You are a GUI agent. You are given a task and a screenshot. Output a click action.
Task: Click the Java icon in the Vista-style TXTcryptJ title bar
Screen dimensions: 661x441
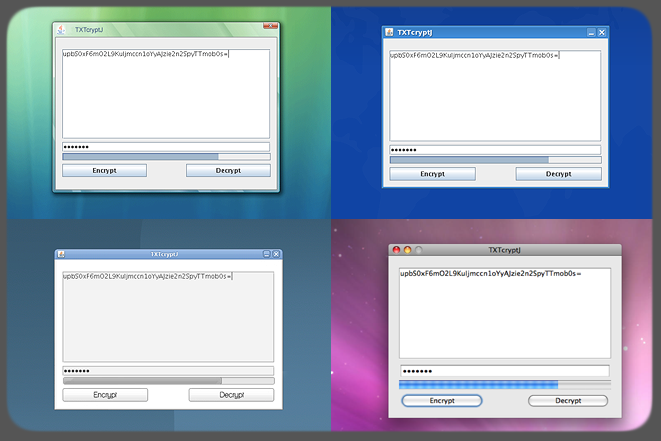tap(62, 29)
